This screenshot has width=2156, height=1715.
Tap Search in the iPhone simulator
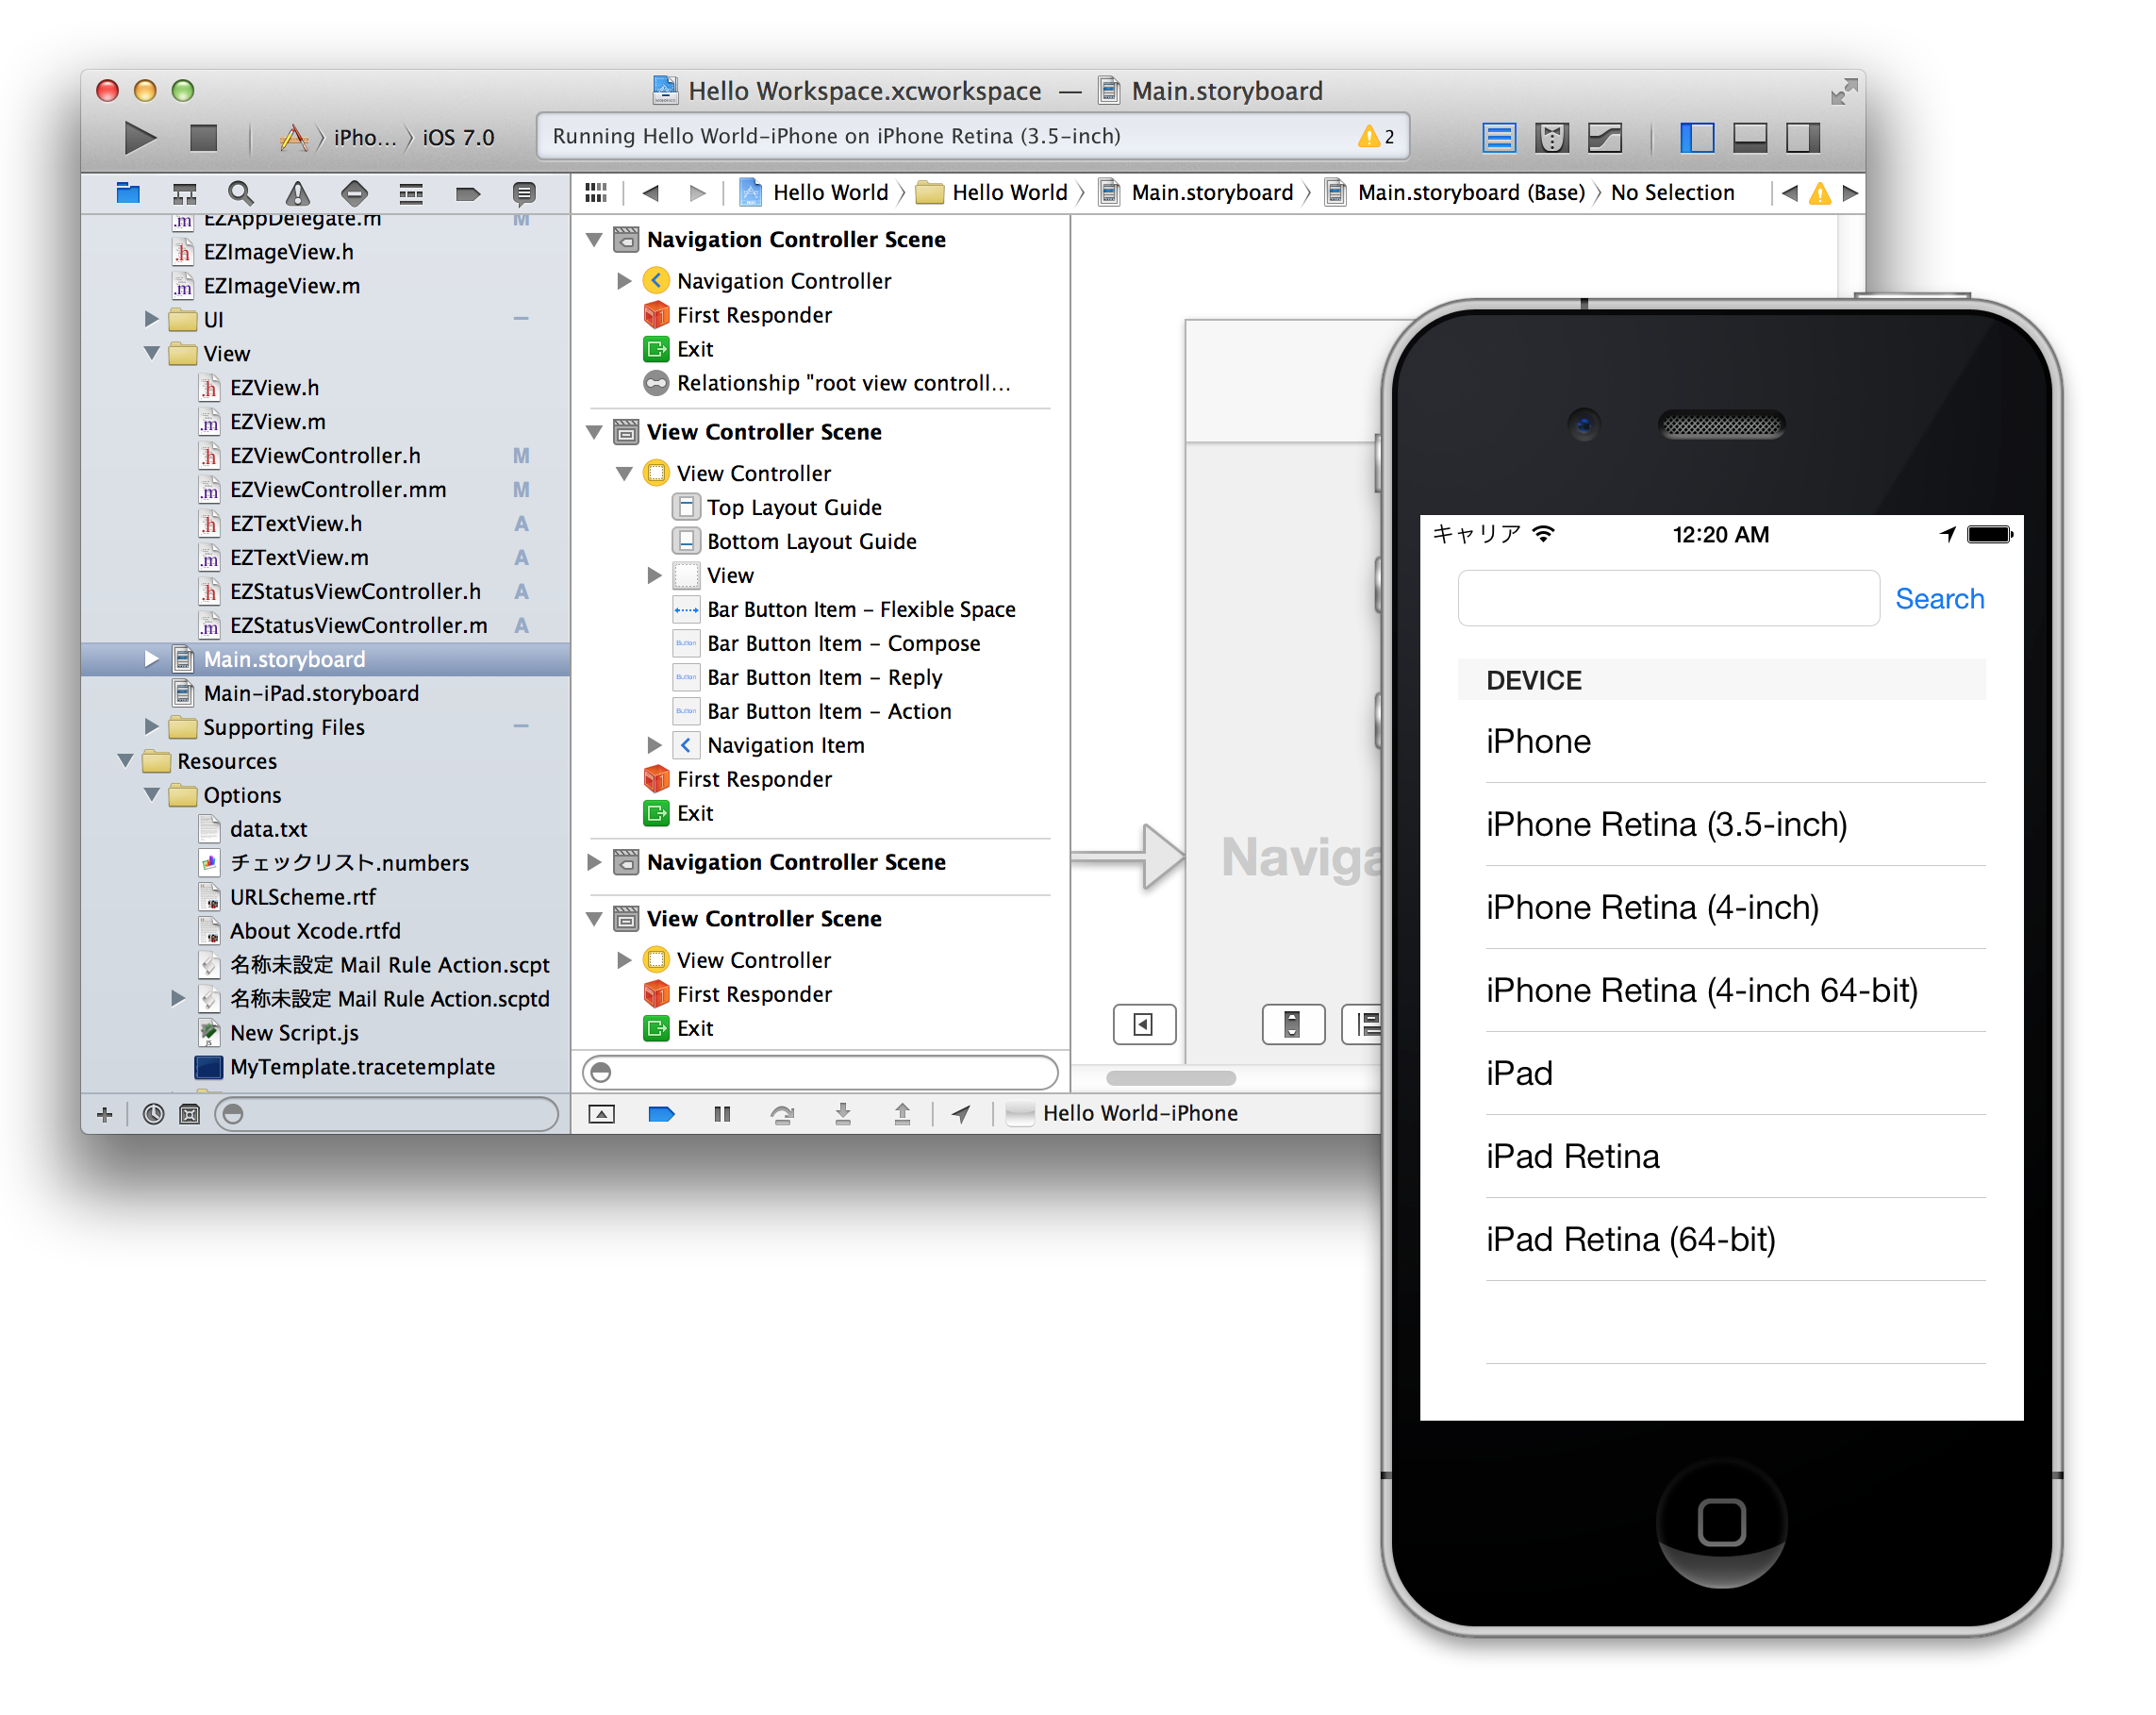[1939, 598]
